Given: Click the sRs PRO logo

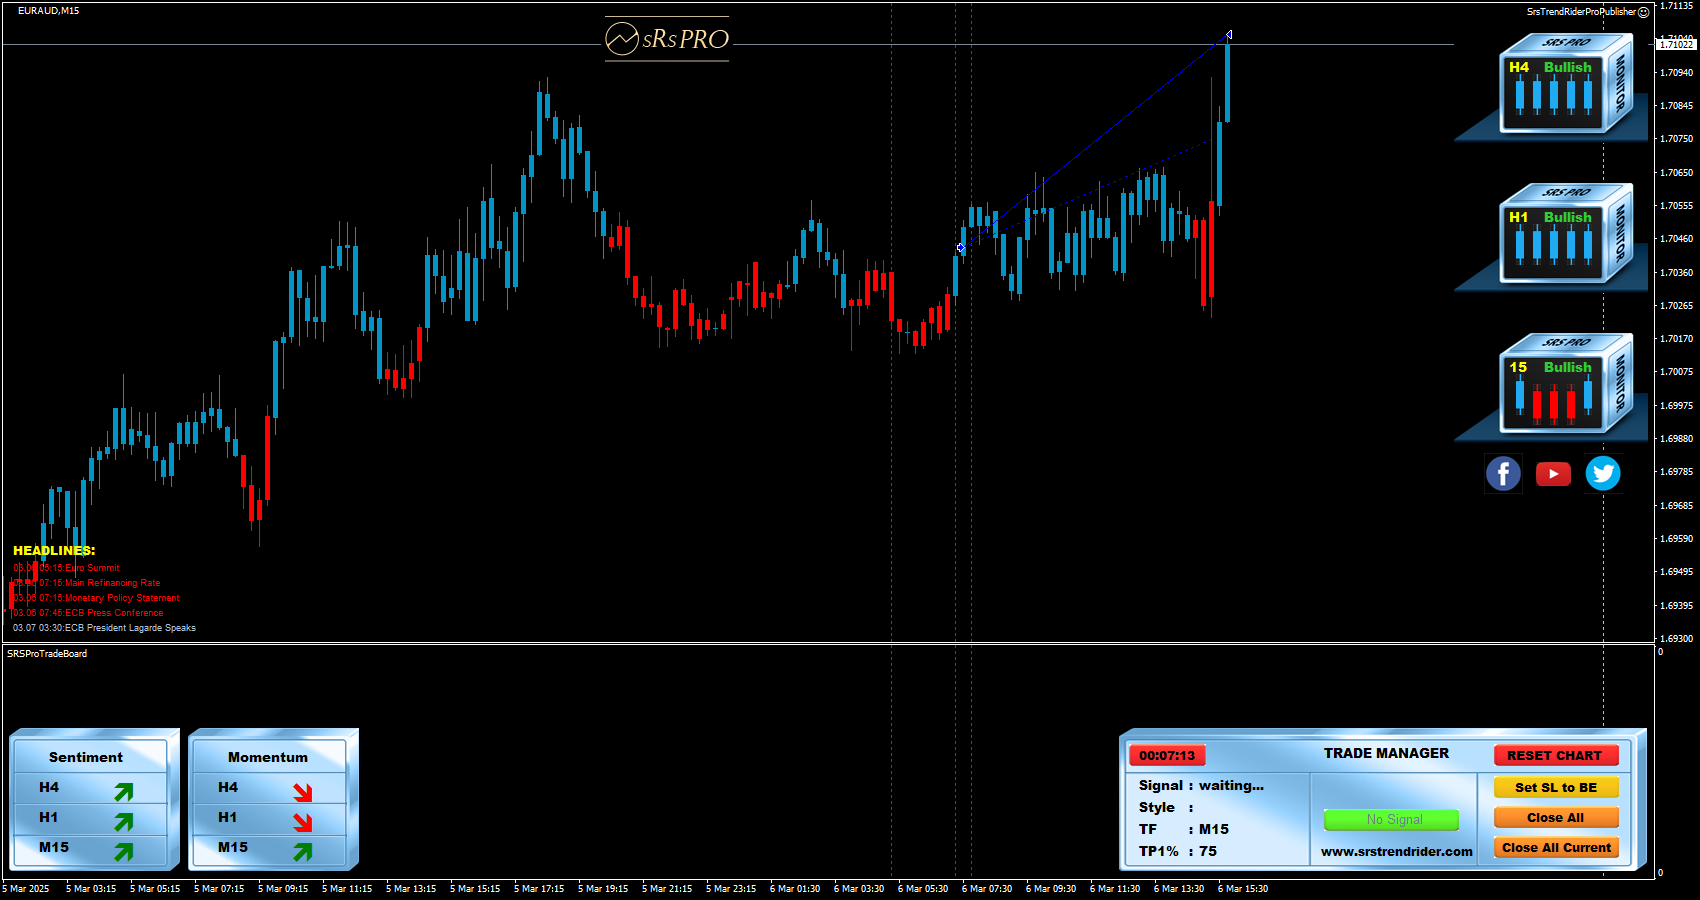Looking at the screenshot, I should (667, 39).
